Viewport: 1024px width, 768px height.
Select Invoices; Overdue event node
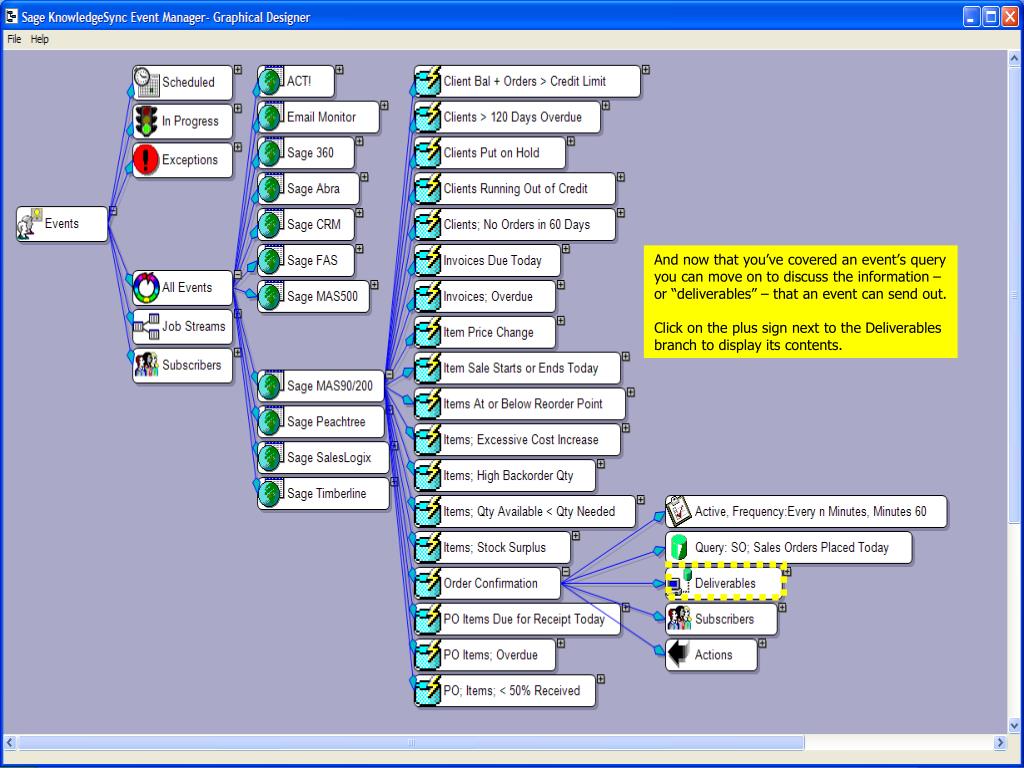coord(485,296)
